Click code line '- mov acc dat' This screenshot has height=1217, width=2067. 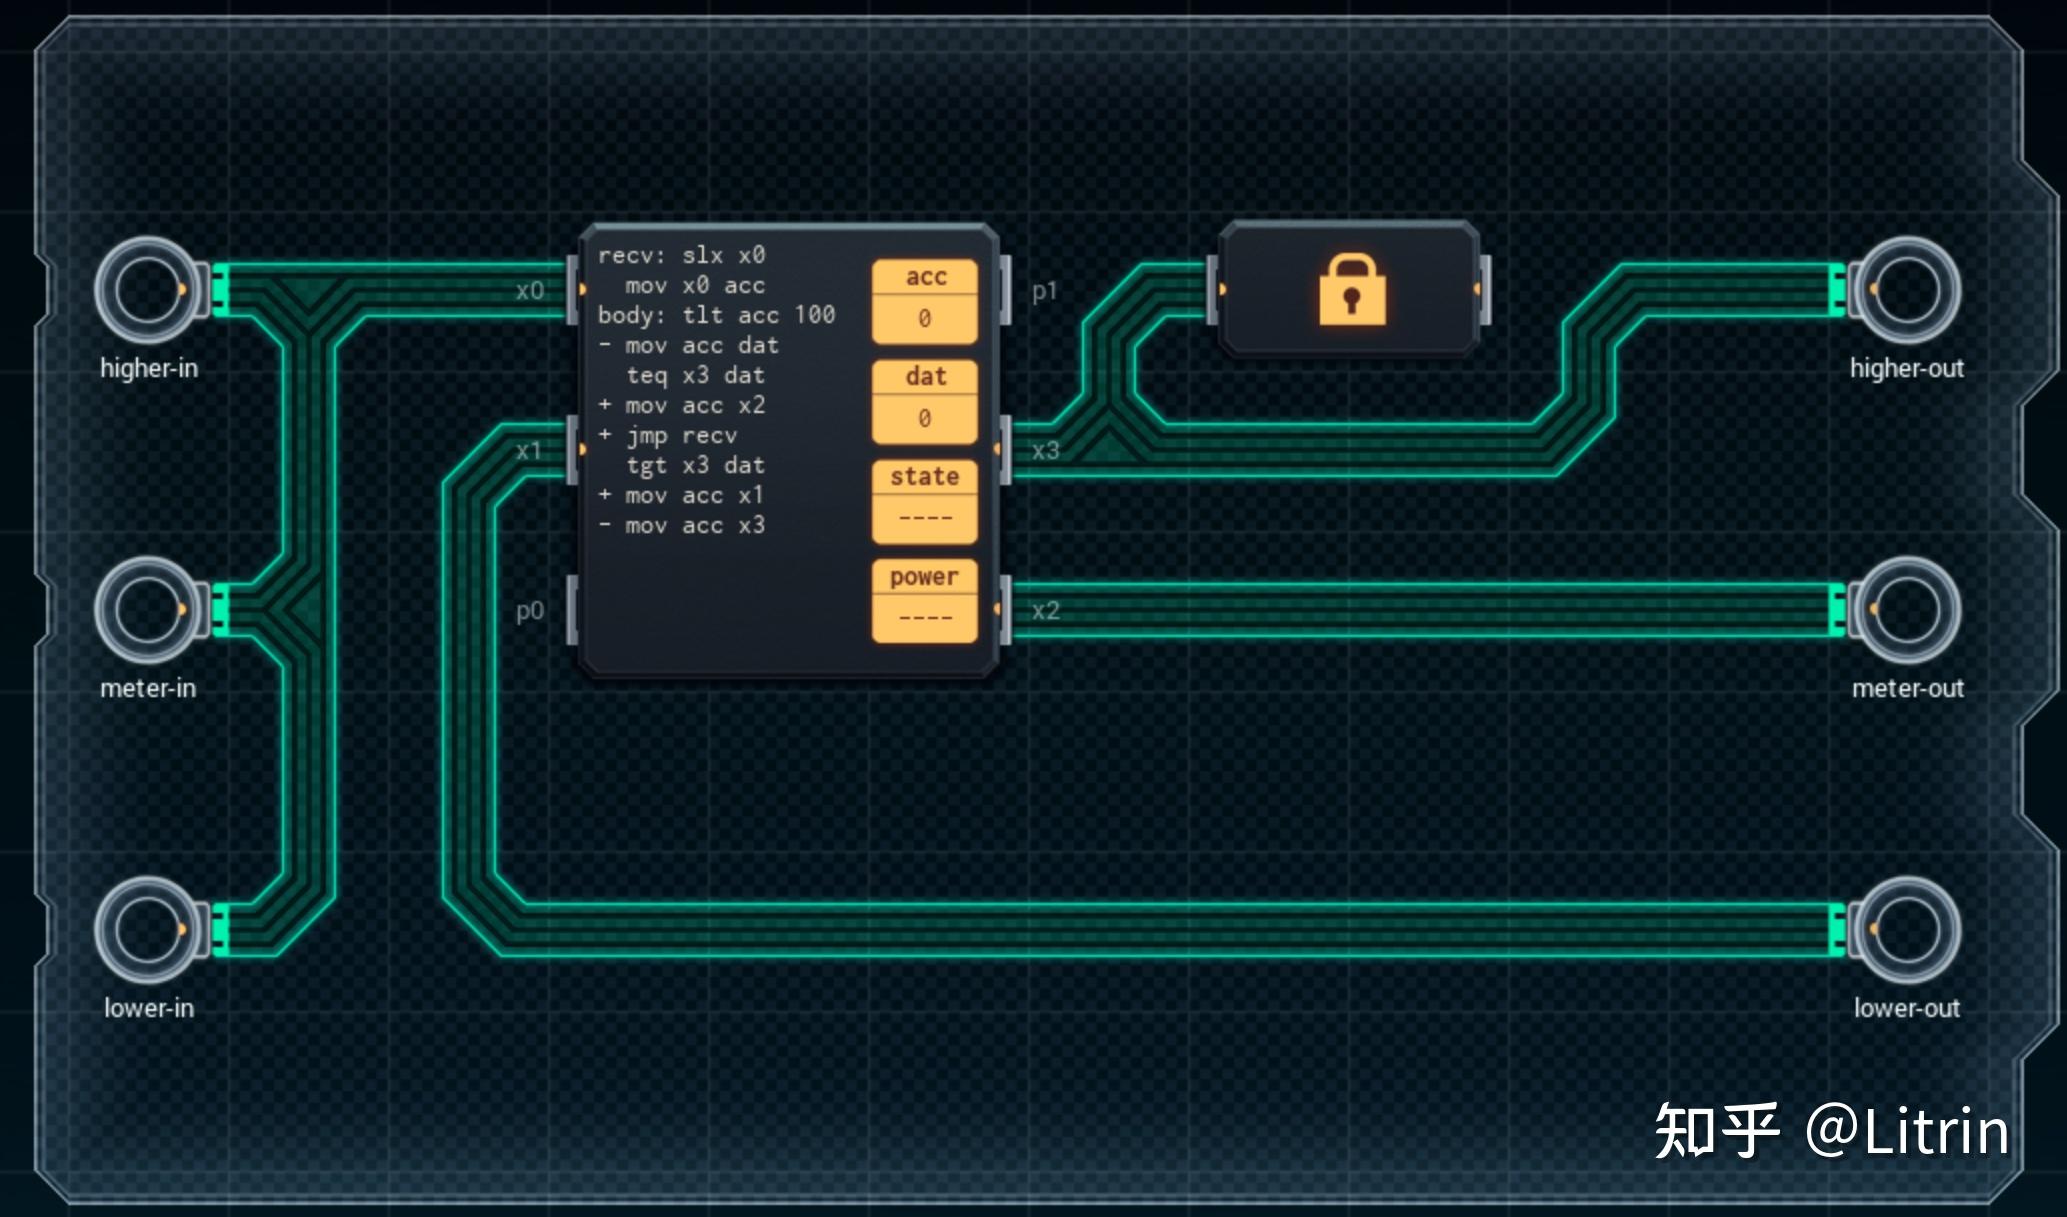tap(688, 346)
